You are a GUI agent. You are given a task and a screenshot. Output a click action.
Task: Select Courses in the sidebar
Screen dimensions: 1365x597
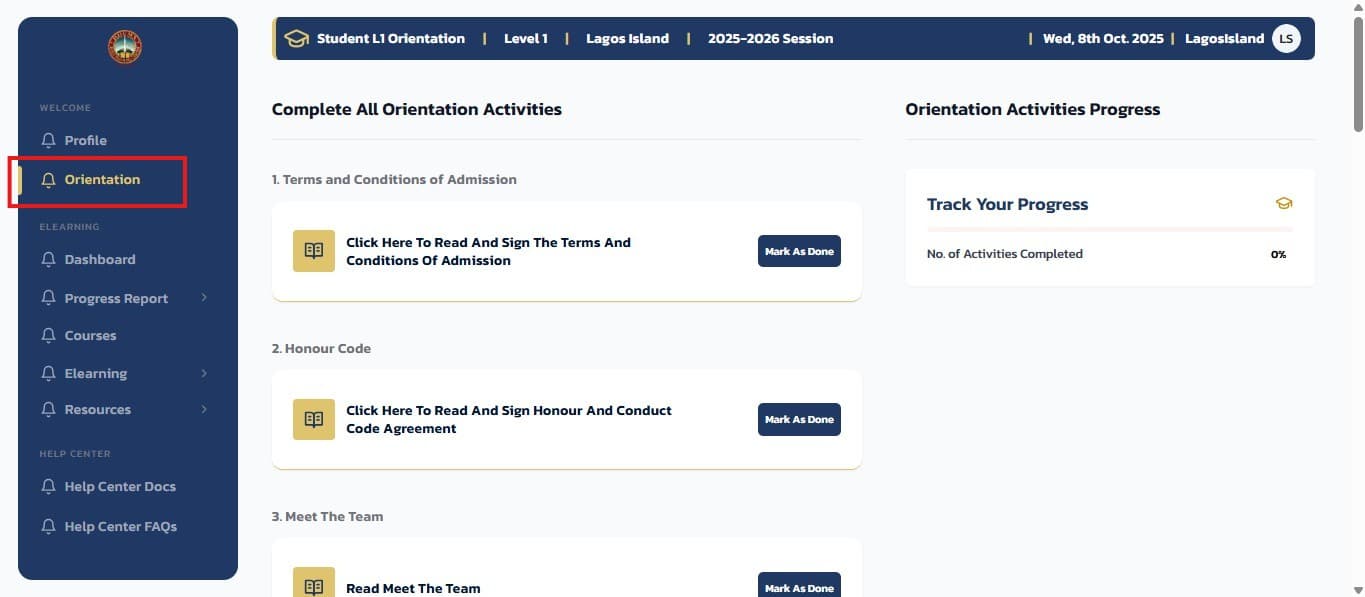pos(91,335)
